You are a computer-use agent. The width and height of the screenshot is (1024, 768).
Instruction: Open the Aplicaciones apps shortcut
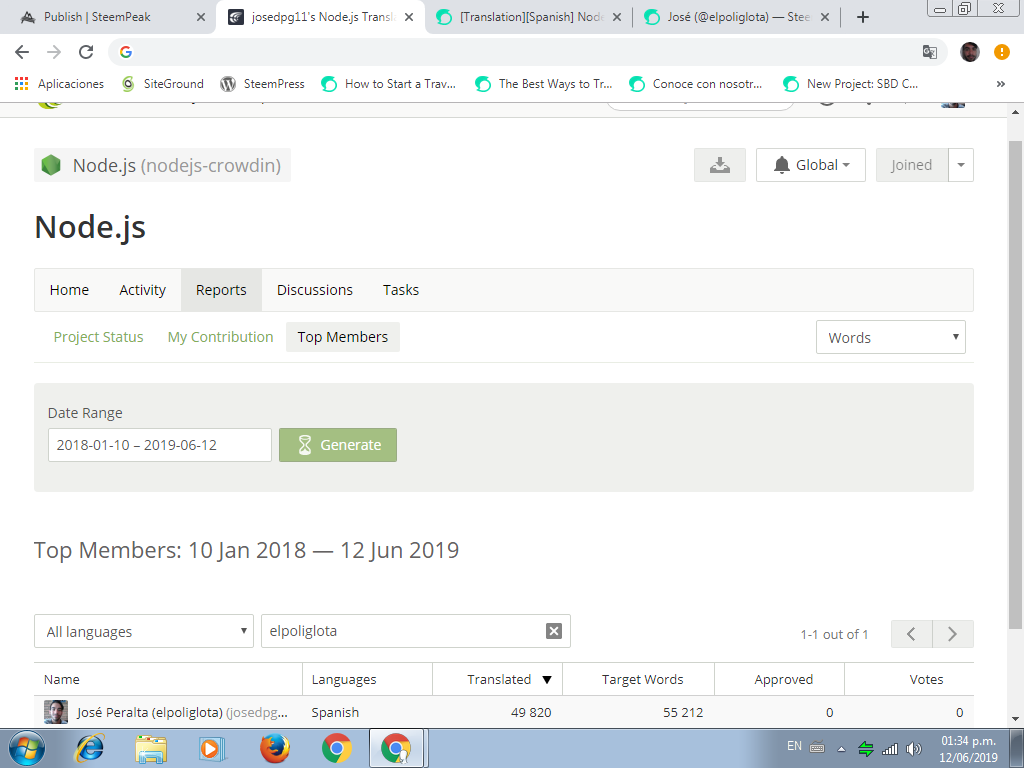(x=59, y=84)
